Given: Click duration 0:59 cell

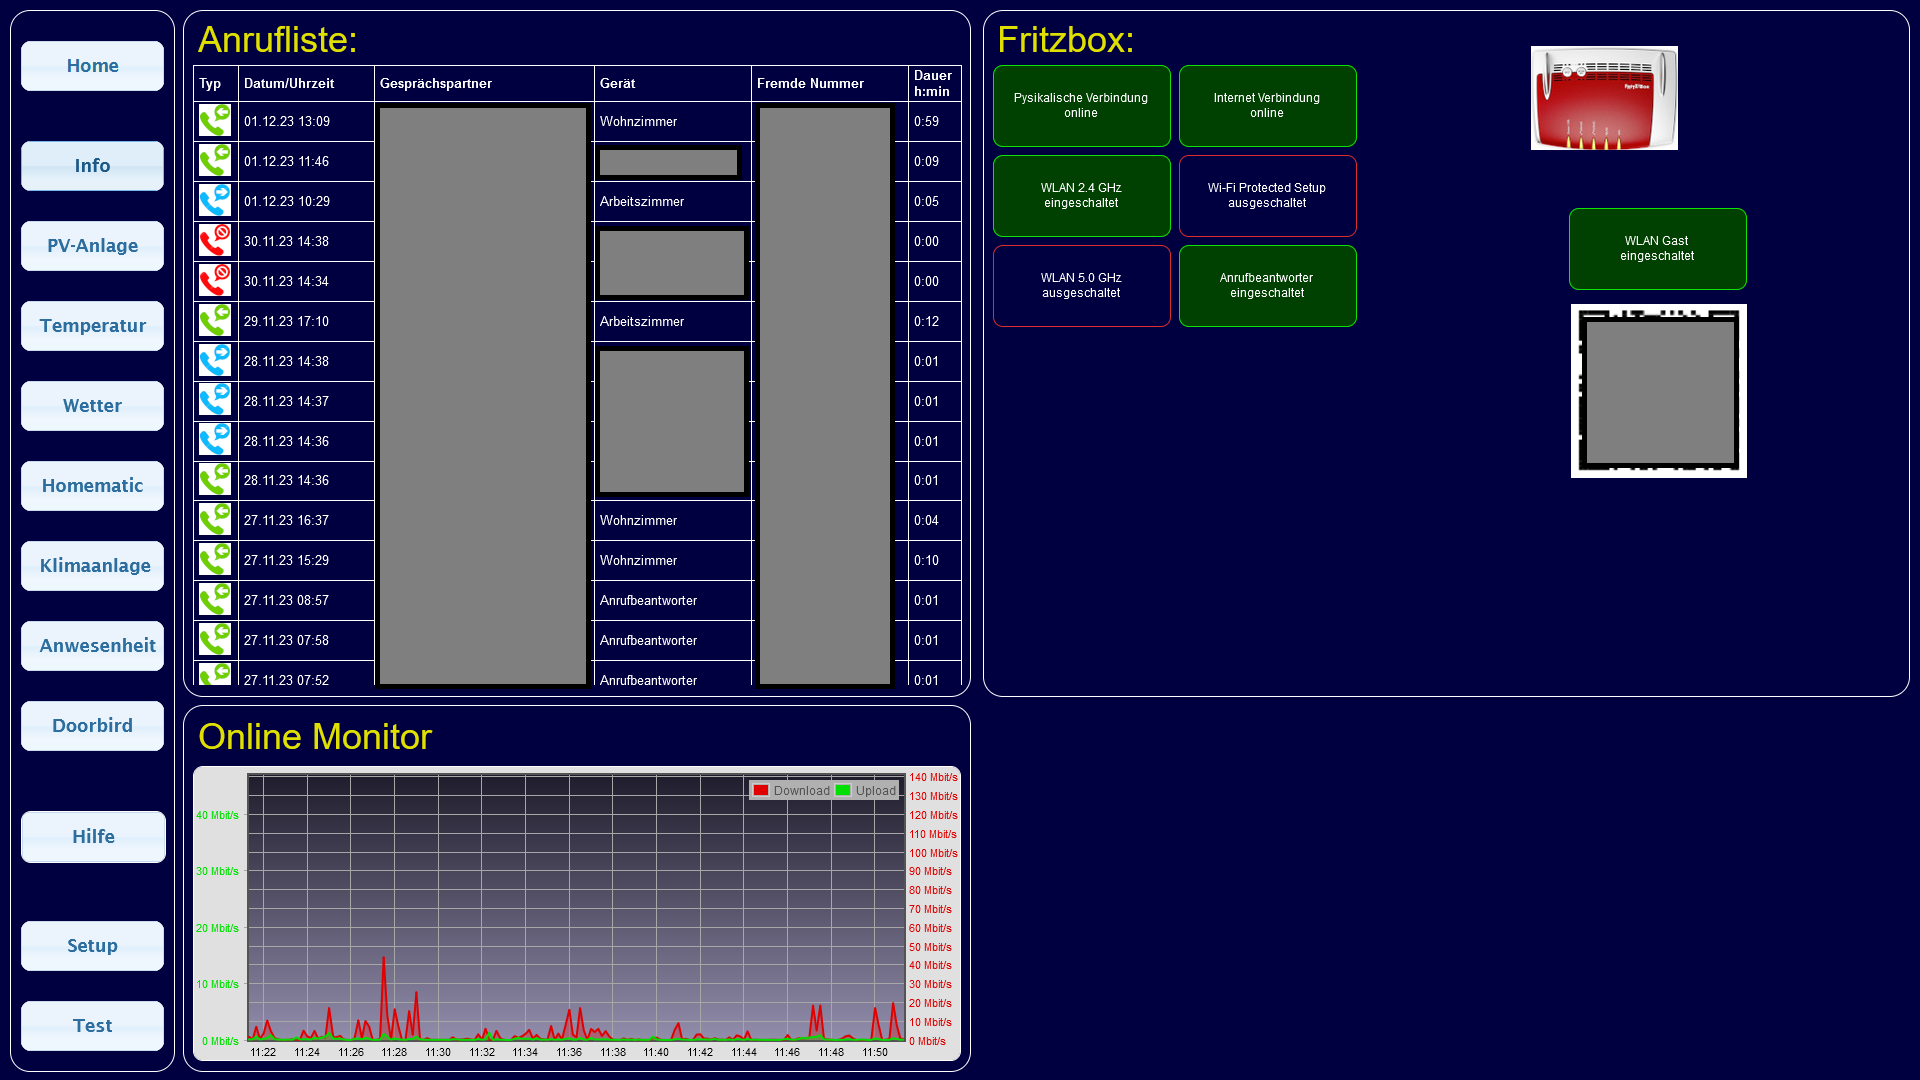Looking at the screenshot, I should click(934, 122).
